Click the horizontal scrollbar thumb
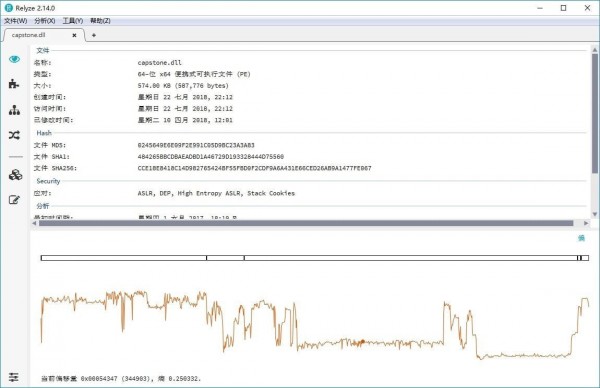This screenshot has width=600, height=388. click(x=306, y=223)
